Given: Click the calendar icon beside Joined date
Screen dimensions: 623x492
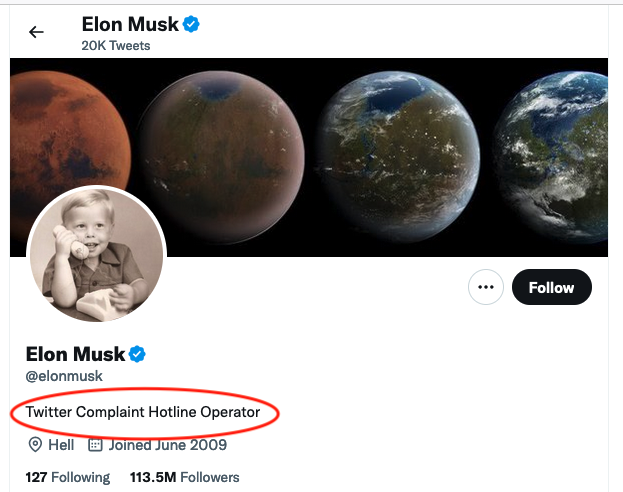Looking at the screenshot, I should tap(96, 445).
